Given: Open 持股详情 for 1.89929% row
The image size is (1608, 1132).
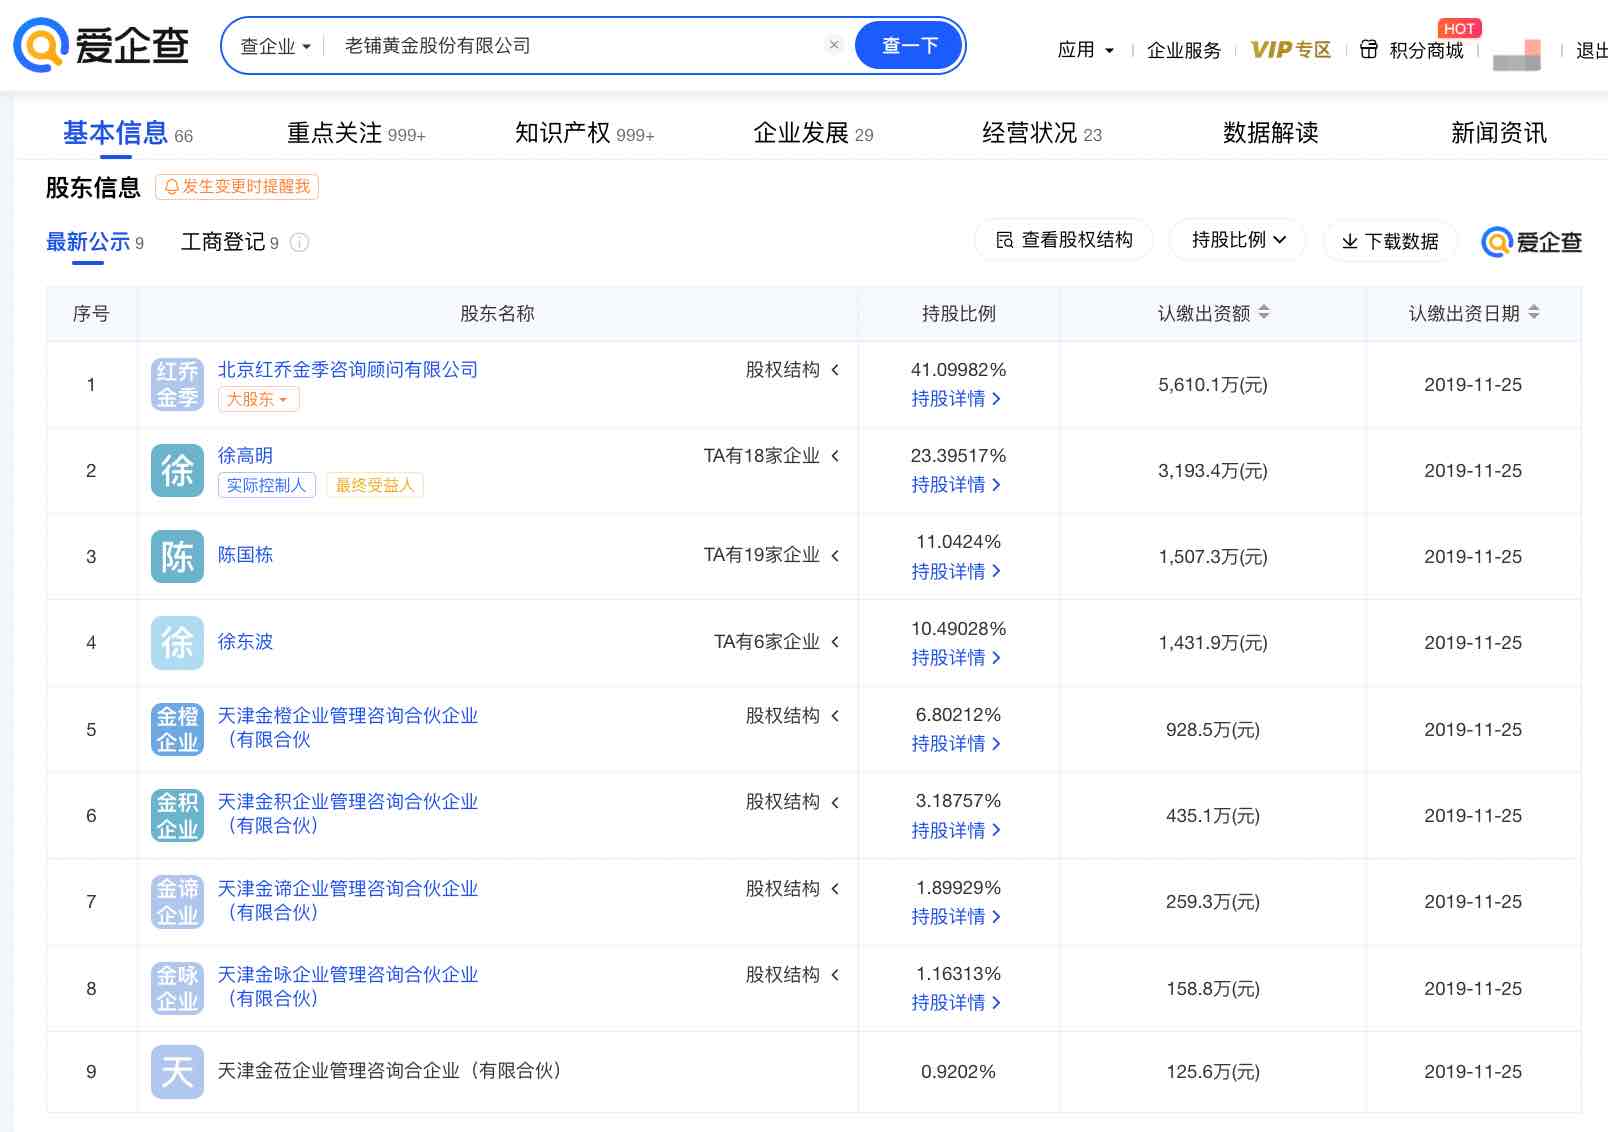Looking at the screenshot, I should click(955, 917).
